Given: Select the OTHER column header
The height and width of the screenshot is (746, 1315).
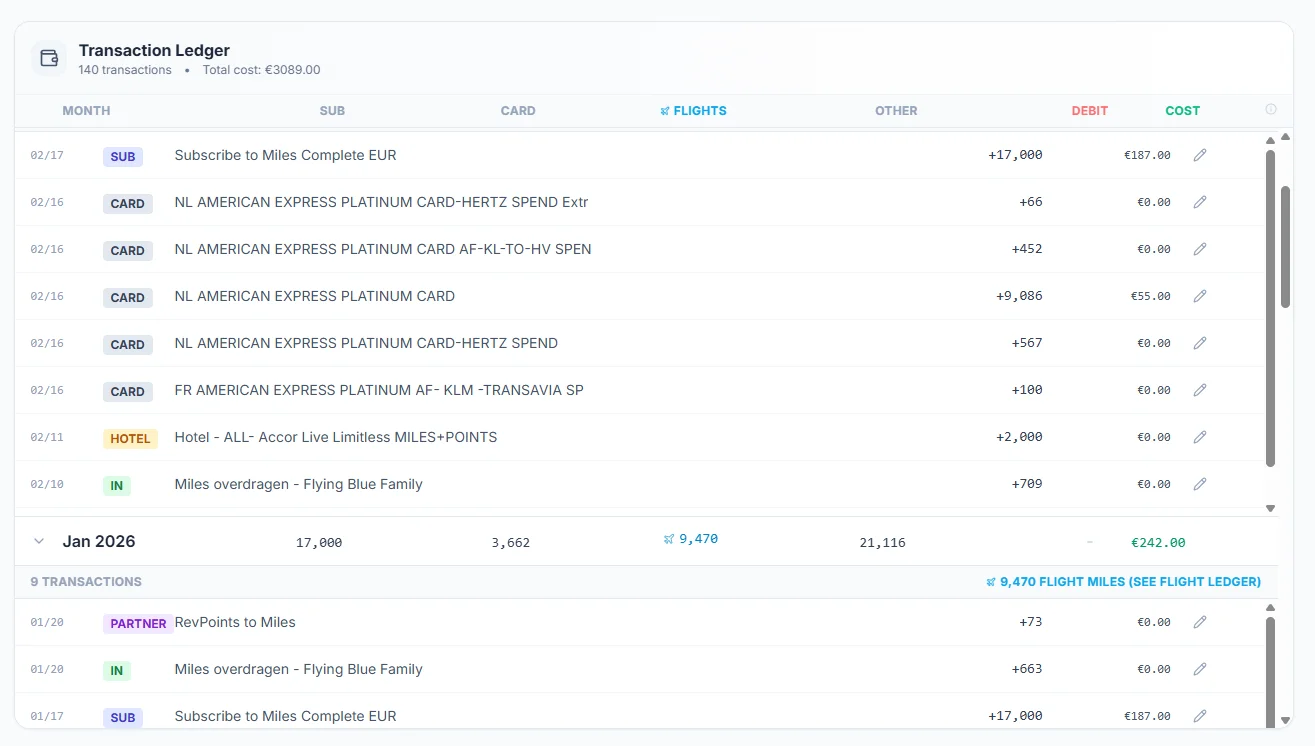Looking at the screenshot, I should tap(895, 110).
